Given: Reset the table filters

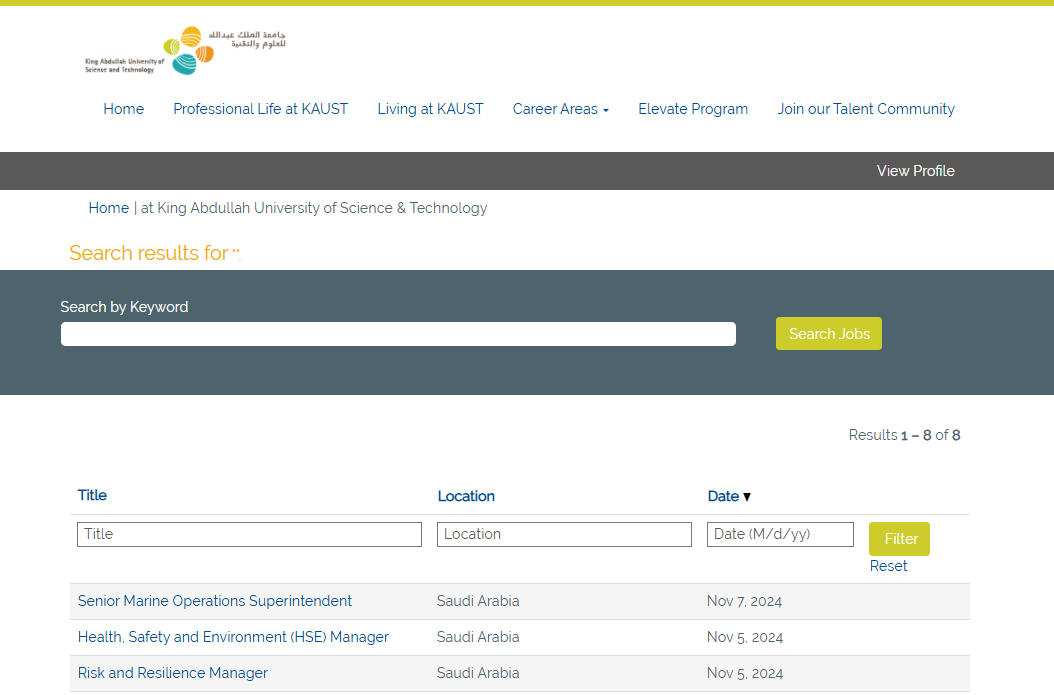Looking at the screenshot, I should pos(889,566).
